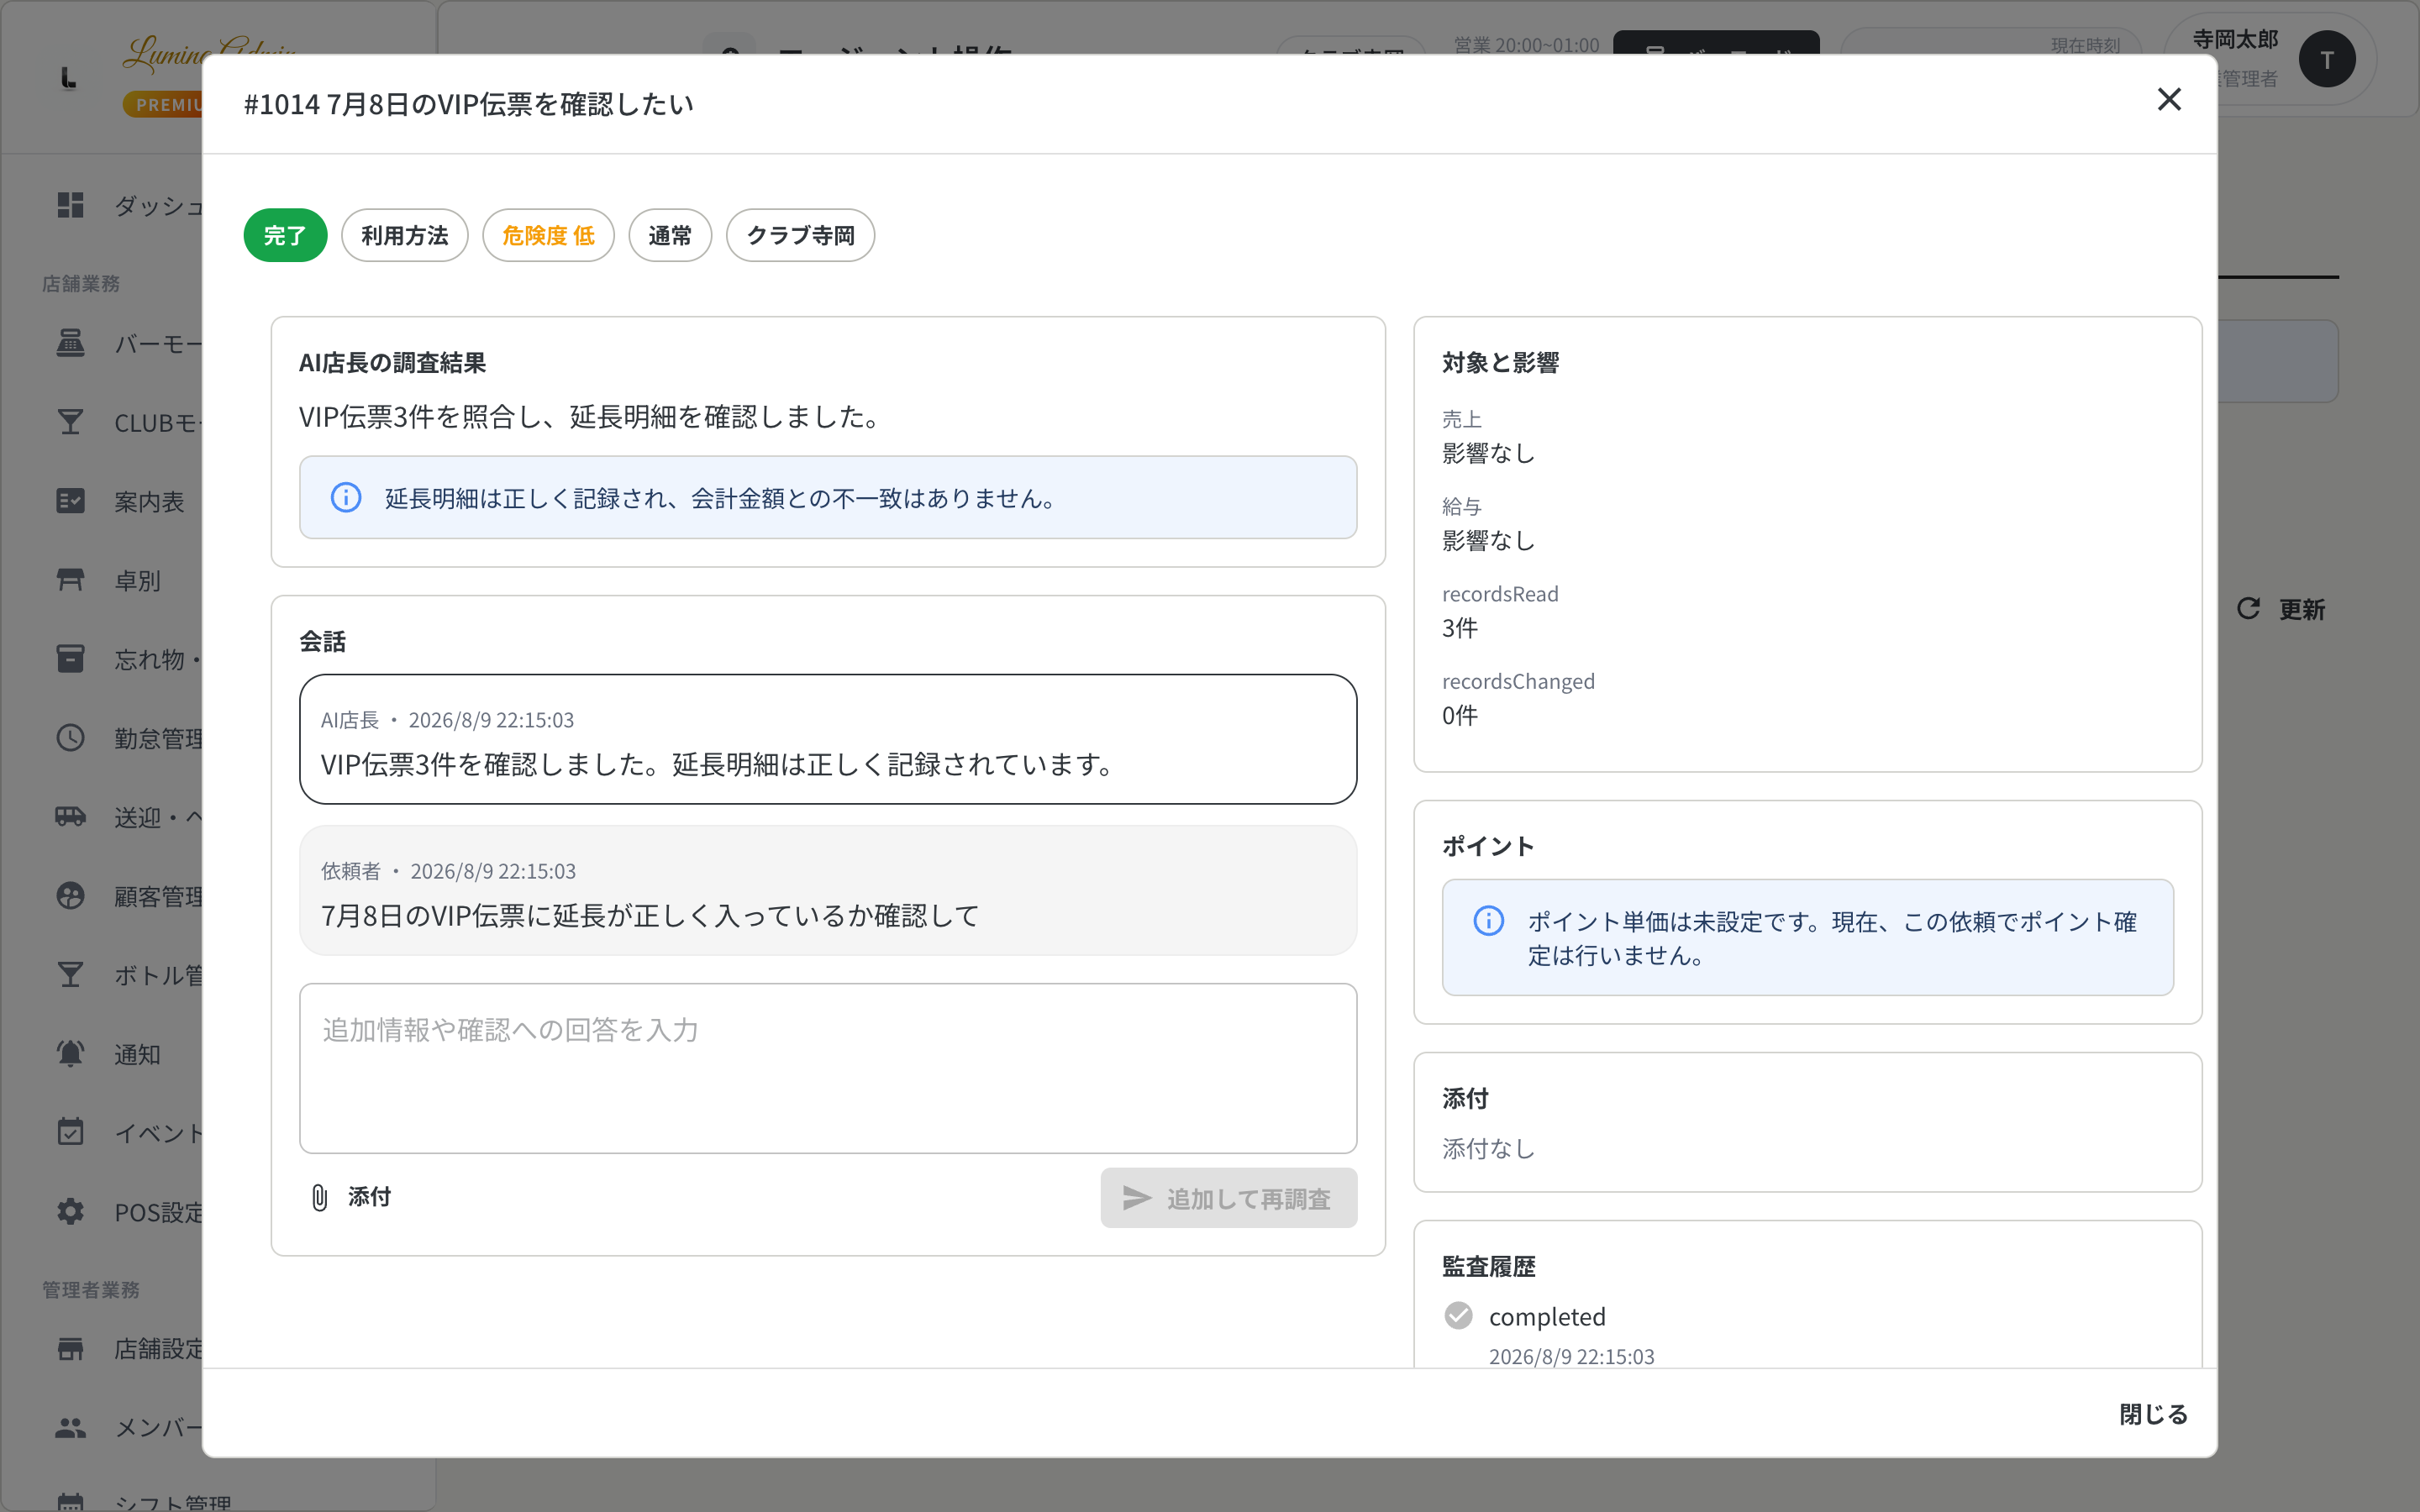Click the クラブ寺岡 chip
Viewport: 2420px width, 1512px height.
800,235
